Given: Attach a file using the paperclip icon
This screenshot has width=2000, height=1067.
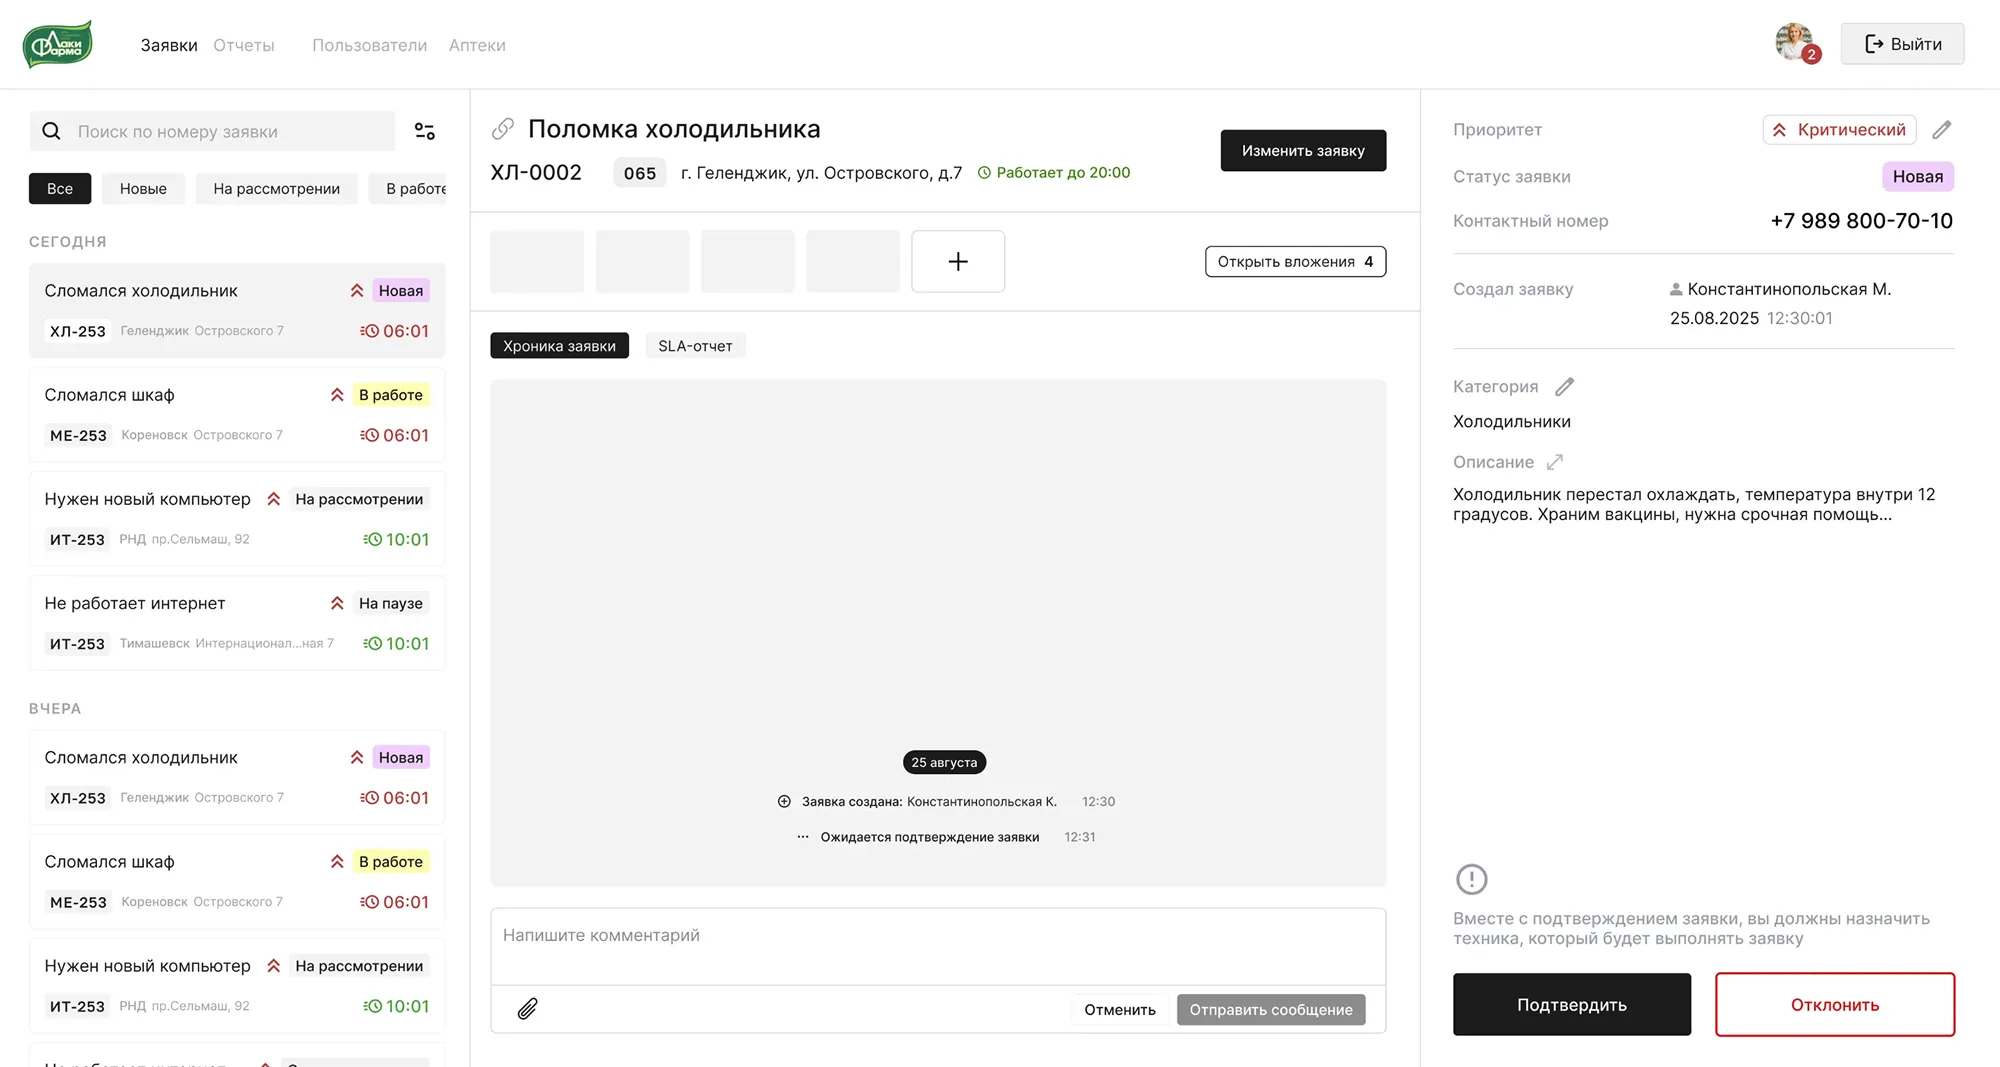Looking at the screenshot, I should [x=528, y=1009].
